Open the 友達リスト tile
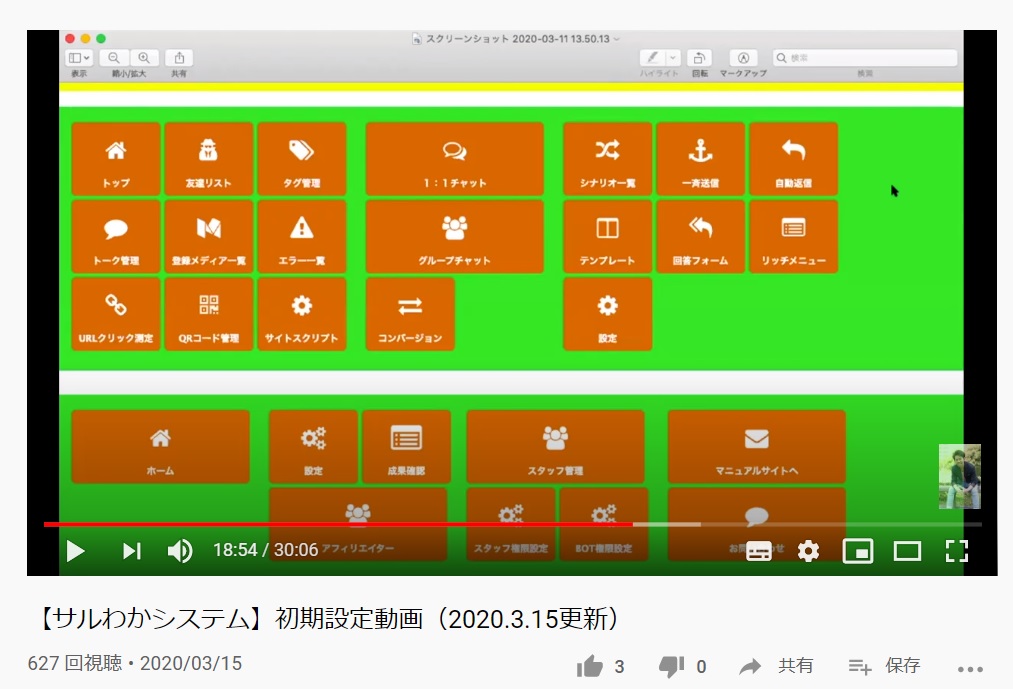Viewport: 1013px width, 689px height. point(209,159)
